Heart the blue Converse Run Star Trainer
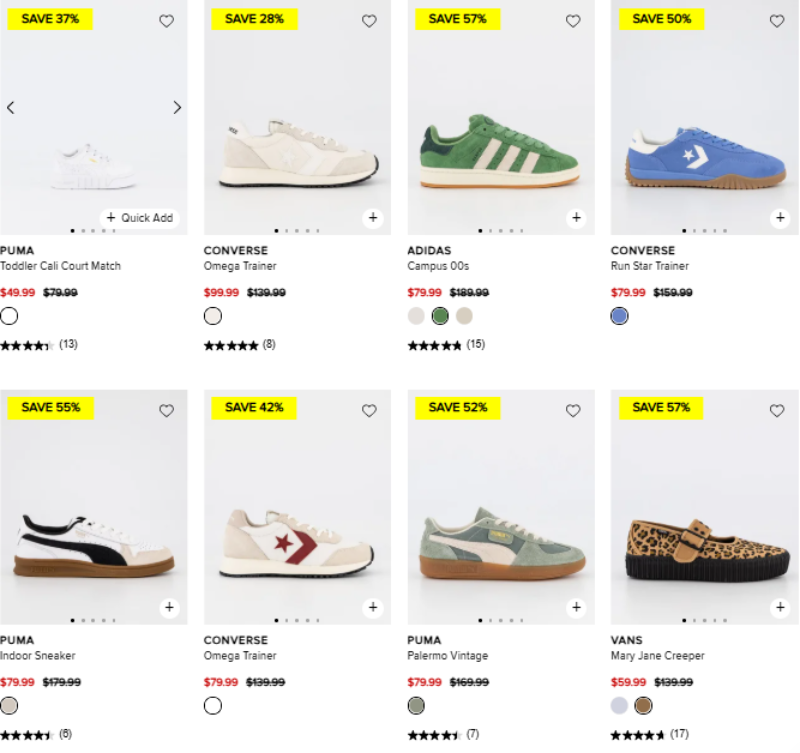Viewport: 800px width, 753px height. click(x=777, y=21)
